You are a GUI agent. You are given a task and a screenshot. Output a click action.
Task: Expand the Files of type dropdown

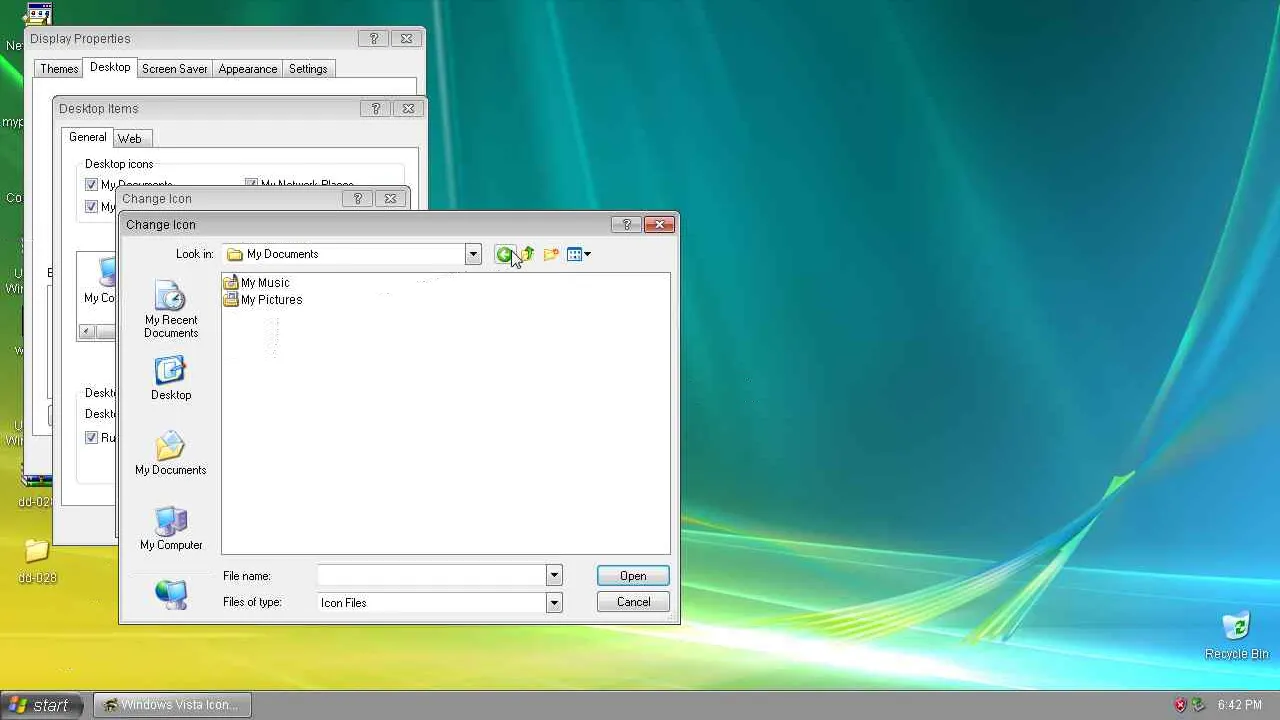pos(554,602)
